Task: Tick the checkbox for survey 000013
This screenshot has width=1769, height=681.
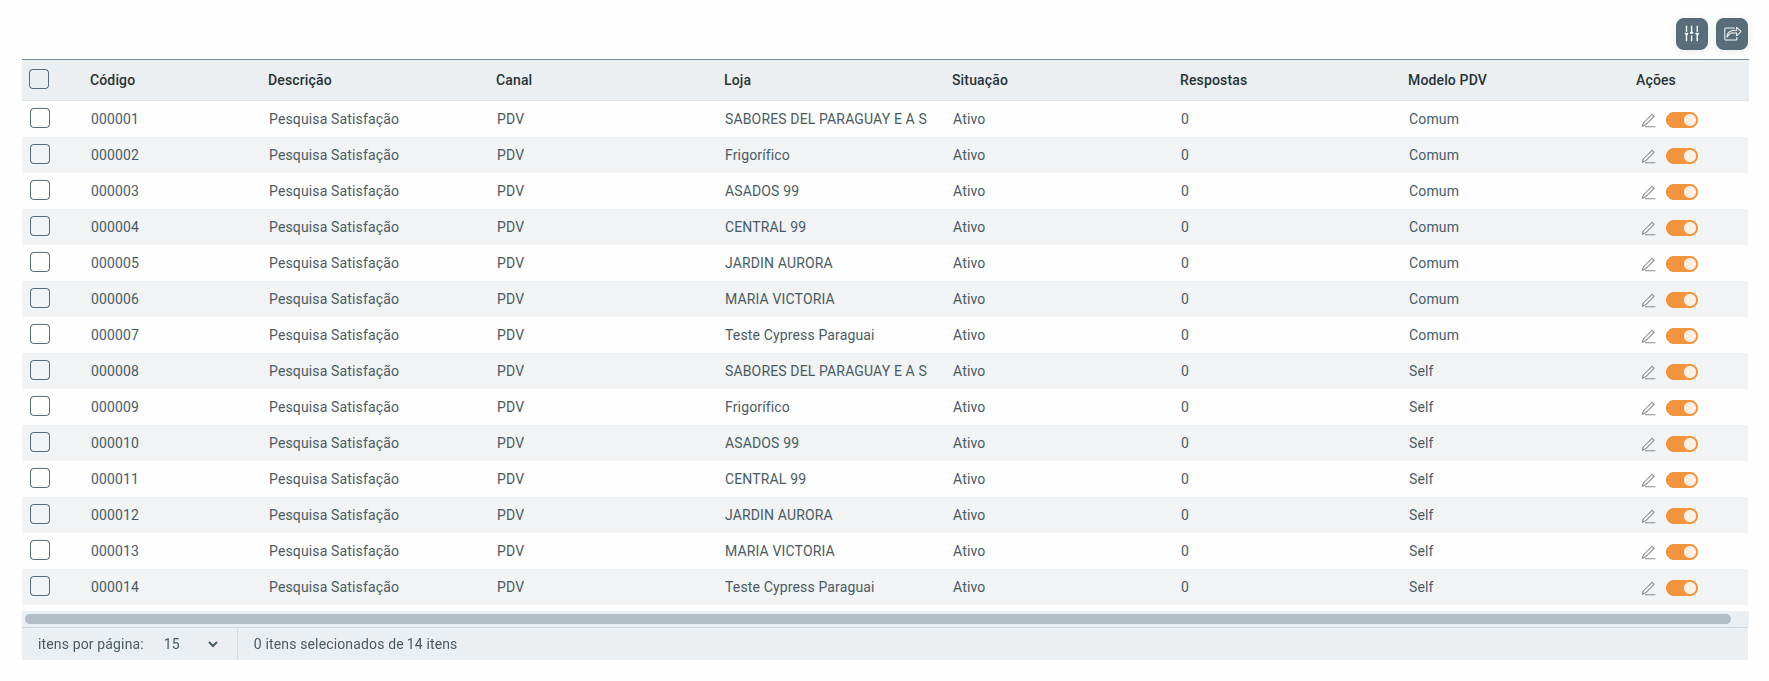Action: coord(40,550)
